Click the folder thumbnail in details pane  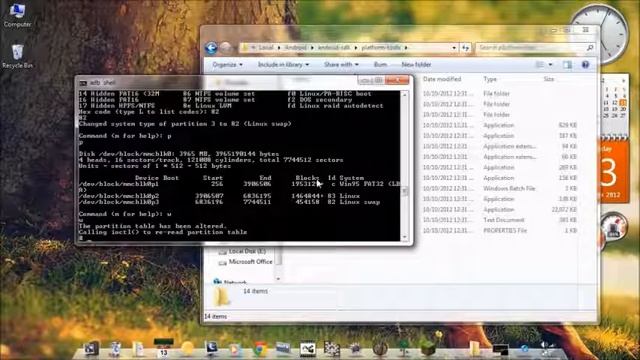click(x=222, y=297)
